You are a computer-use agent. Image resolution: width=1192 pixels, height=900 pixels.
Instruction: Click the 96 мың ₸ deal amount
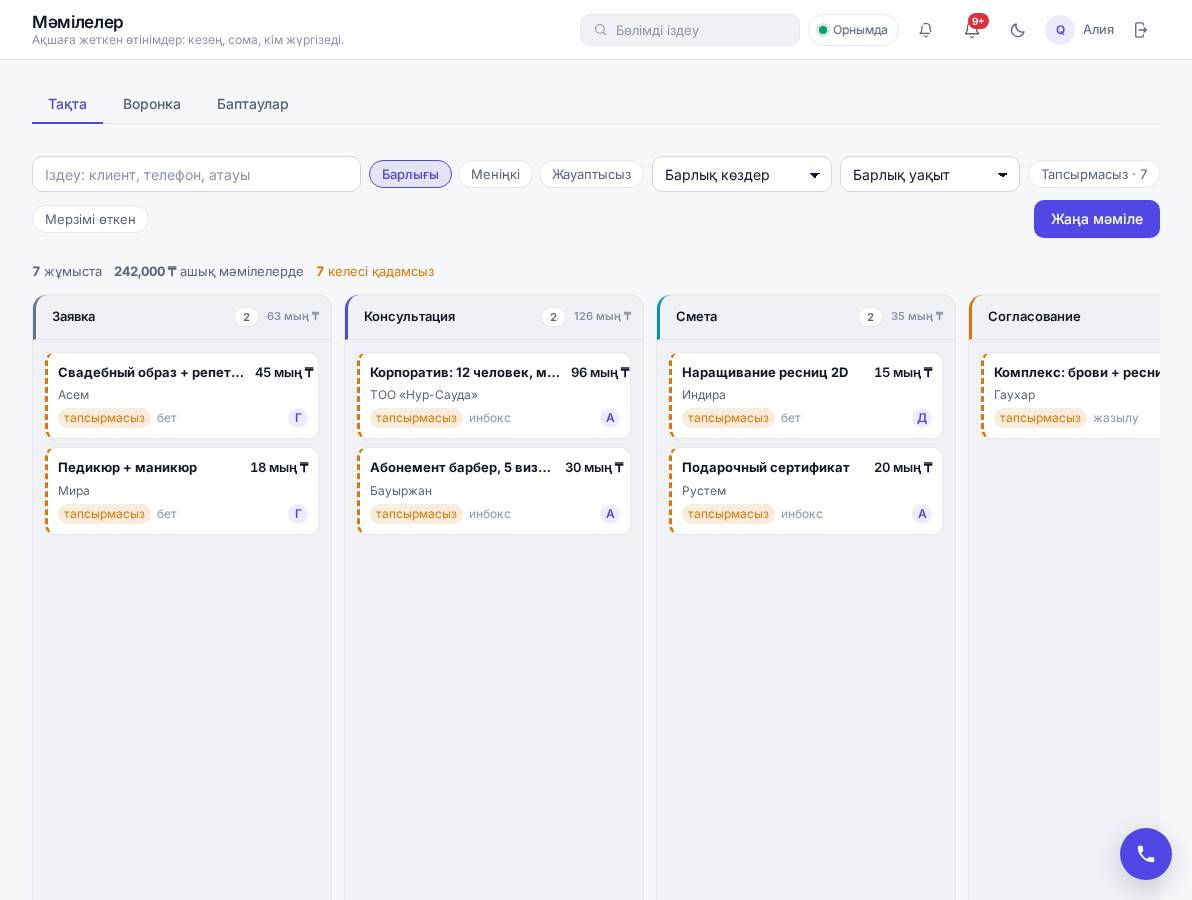click(x=600, y=372)
